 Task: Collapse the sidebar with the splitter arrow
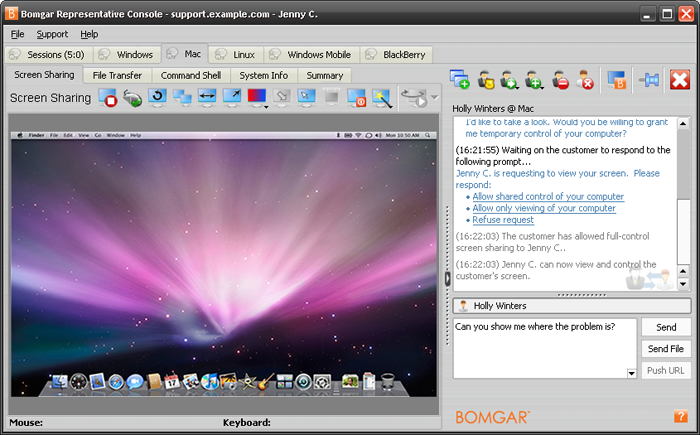pos(447,278)
